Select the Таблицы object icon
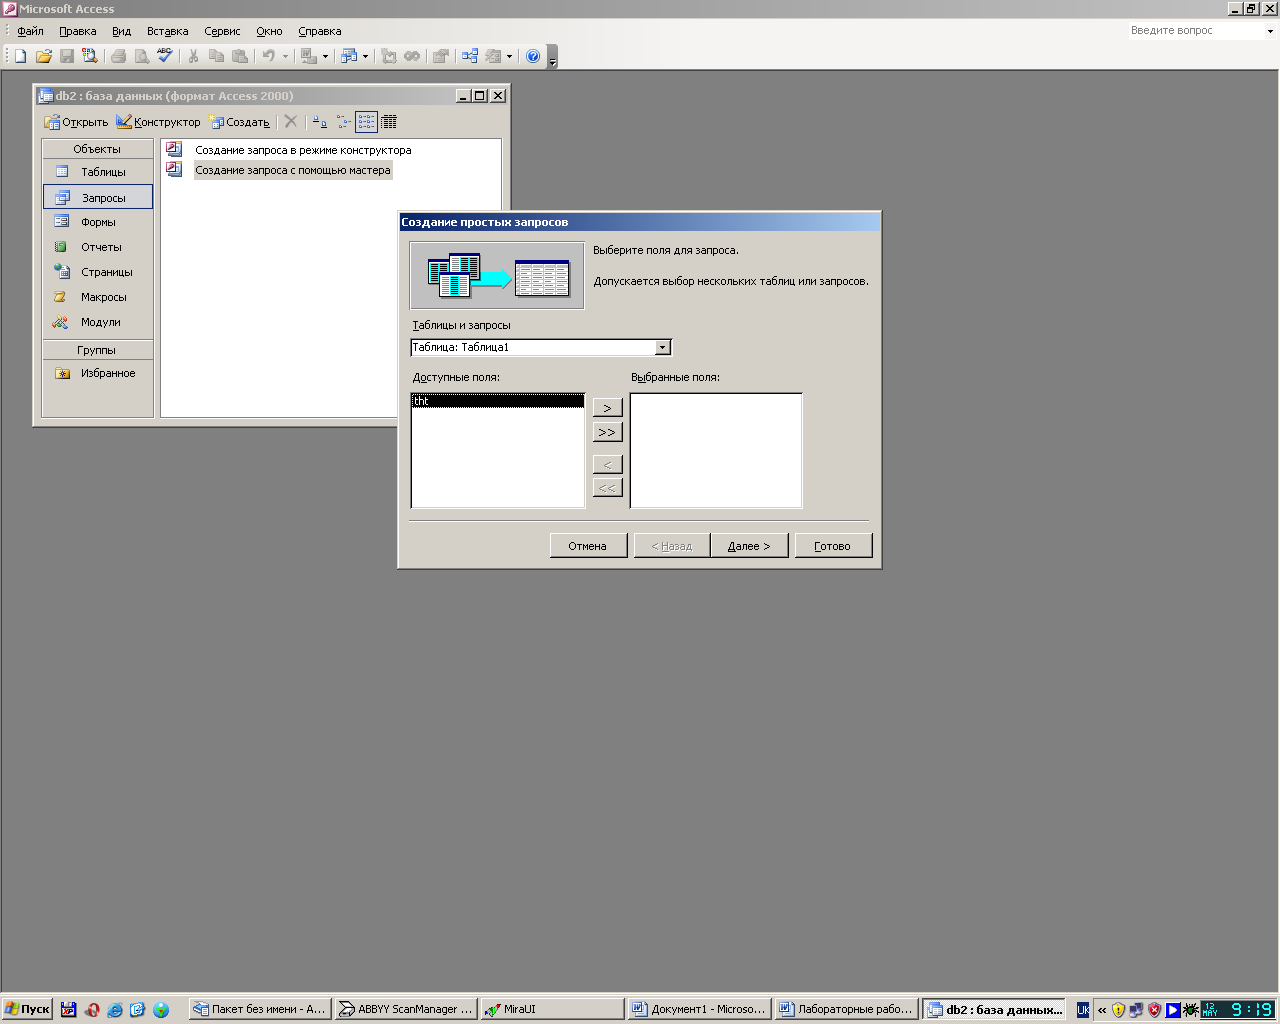This screenshot has width=1280, height=1024. tap(62, 172)
